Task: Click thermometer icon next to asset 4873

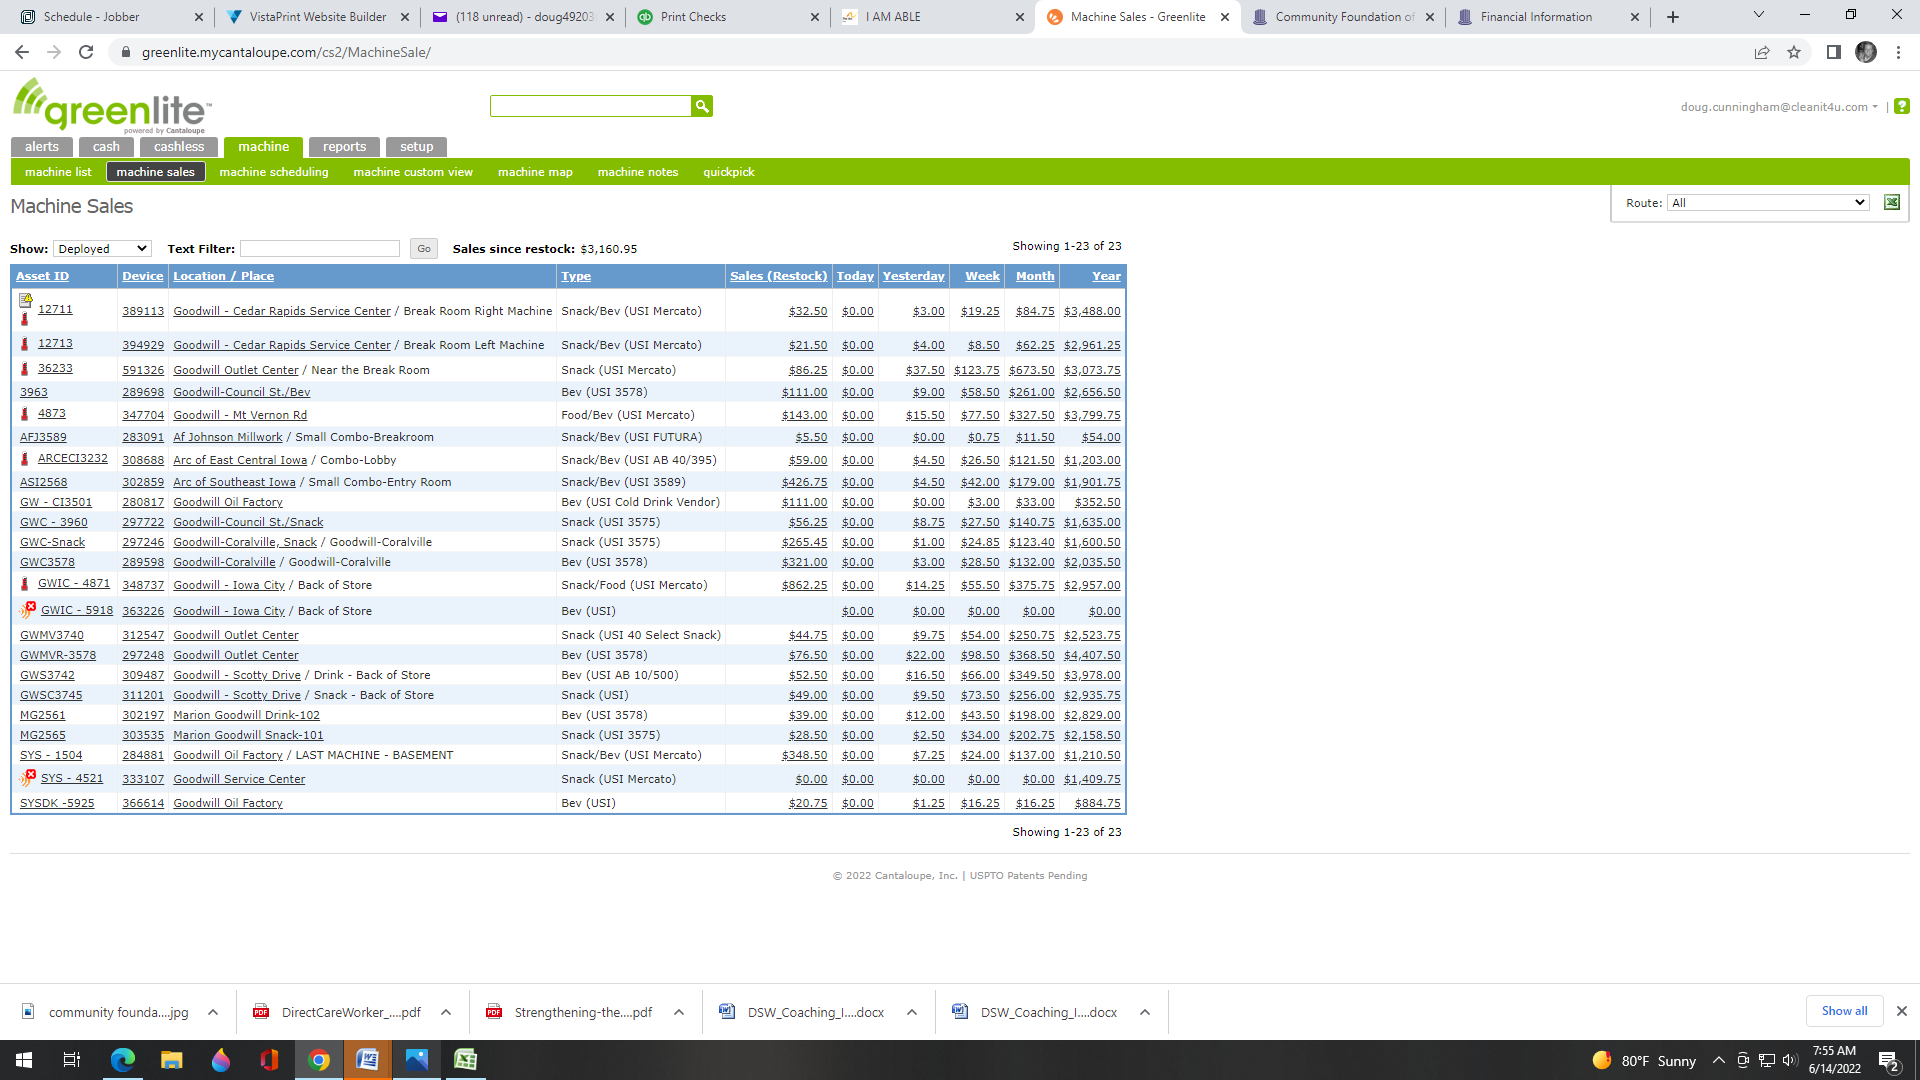Action: click(x=25, y=414)
